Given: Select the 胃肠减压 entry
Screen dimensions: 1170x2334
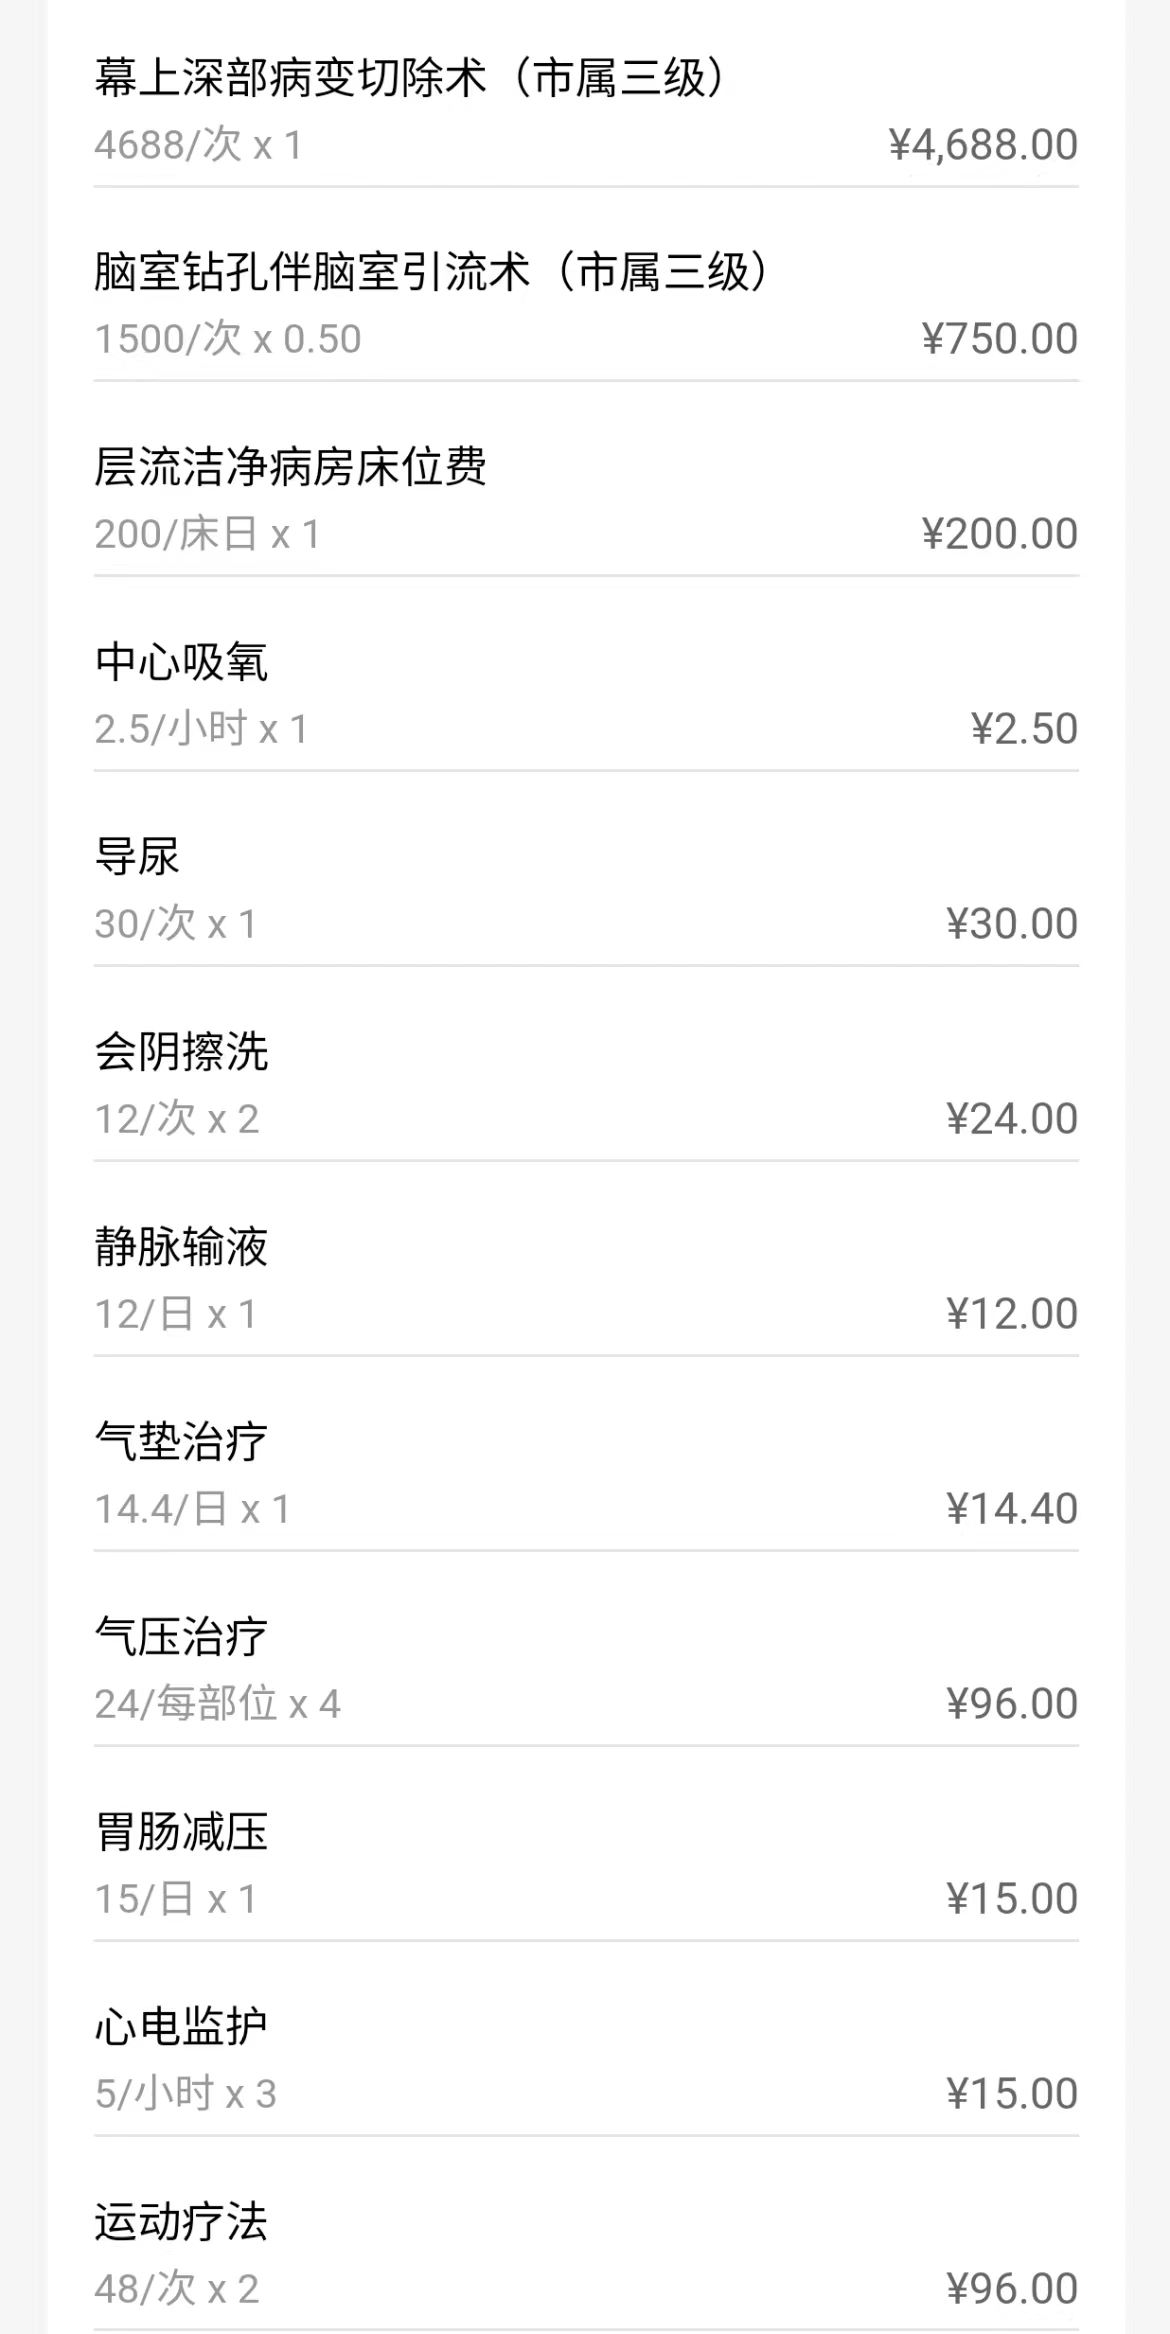Looking at the screenshot, I should point(182,1832).
